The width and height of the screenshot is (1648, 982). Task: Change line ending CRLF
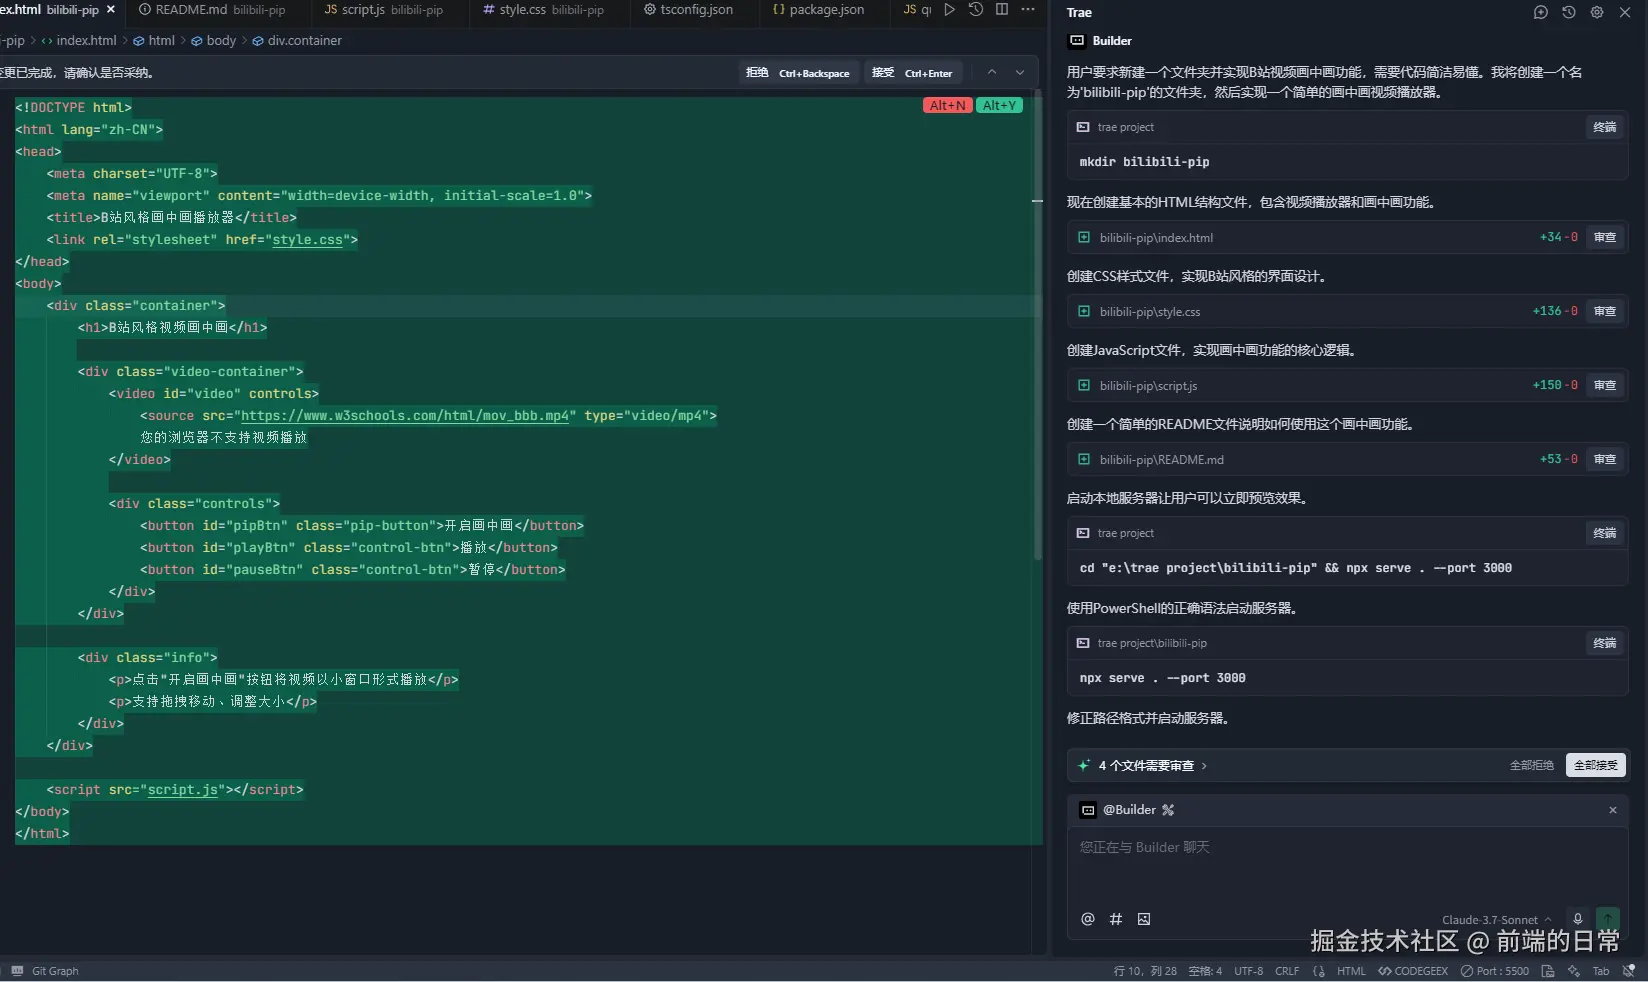pyautogui.click(x=1287, y=971)
